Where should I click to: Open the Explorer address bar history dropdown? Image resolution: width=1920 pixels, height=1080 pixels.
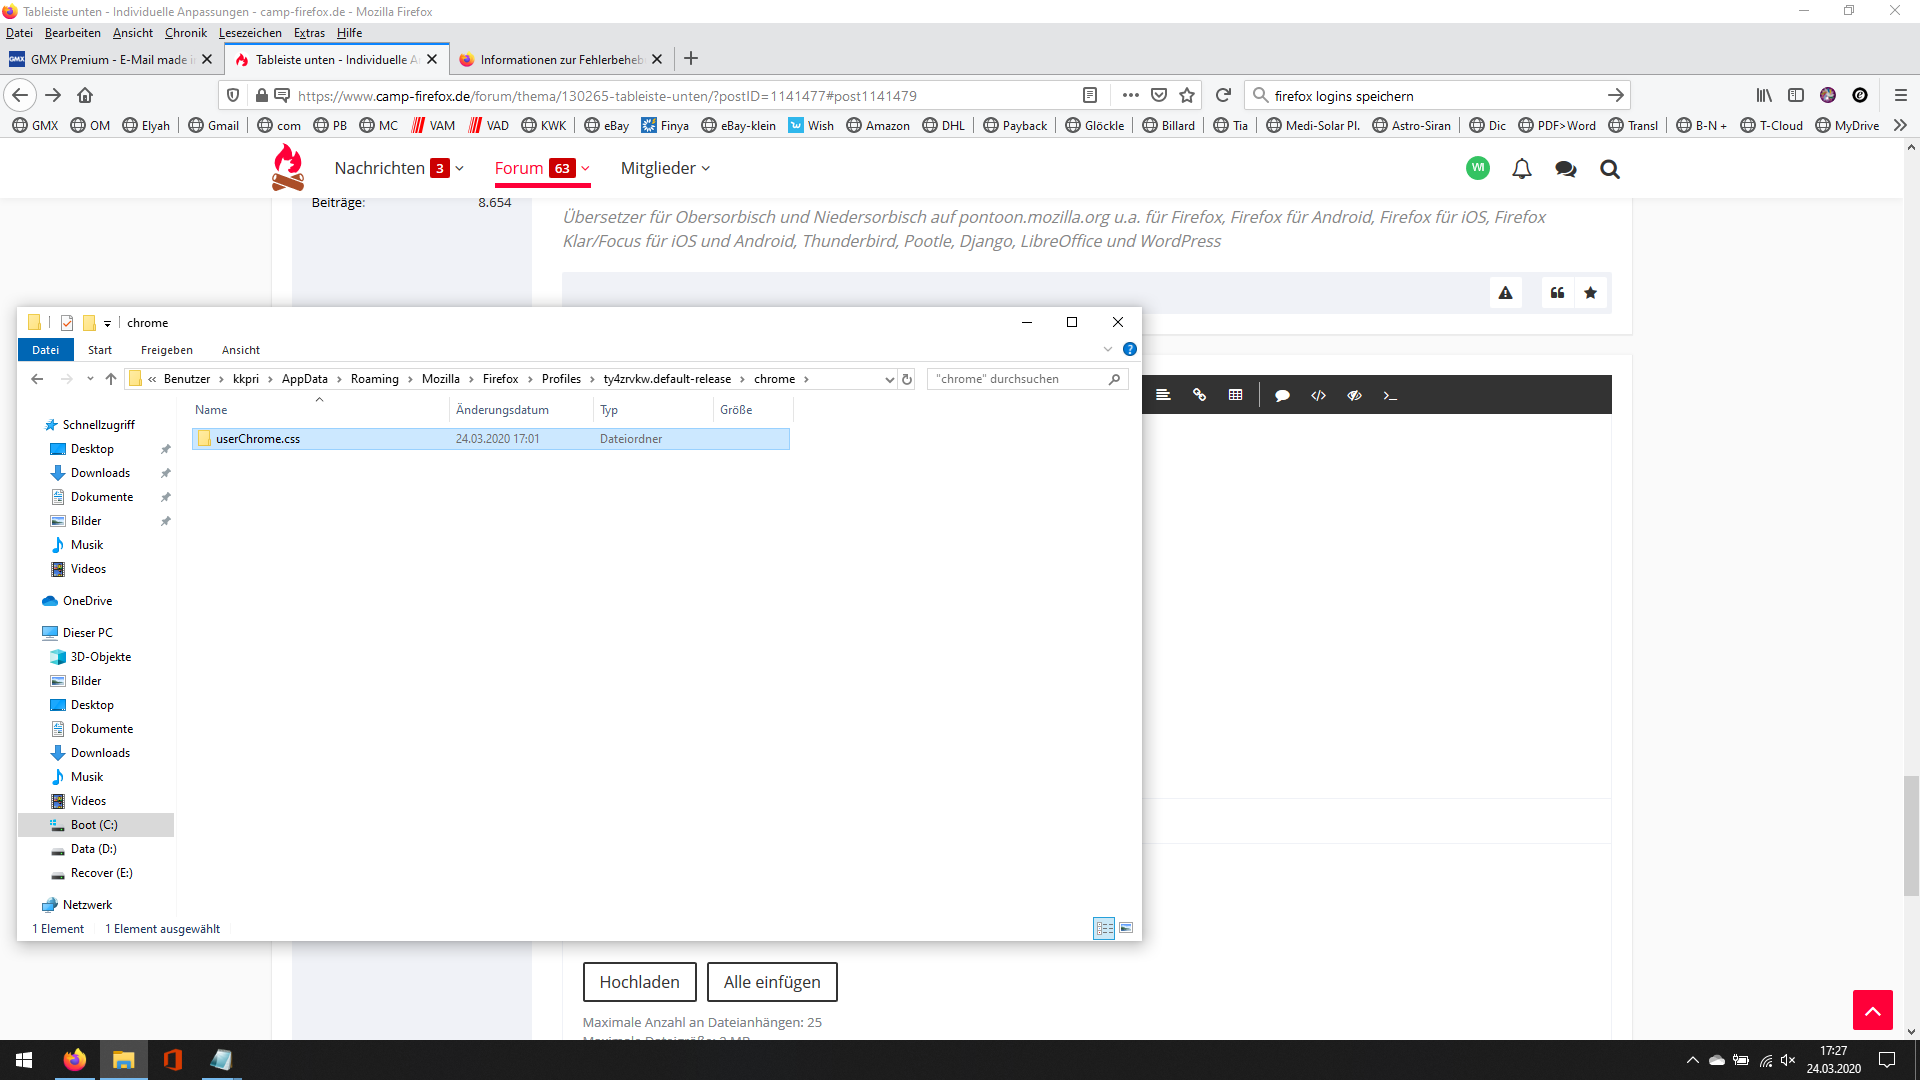click(x=889, y=379)
